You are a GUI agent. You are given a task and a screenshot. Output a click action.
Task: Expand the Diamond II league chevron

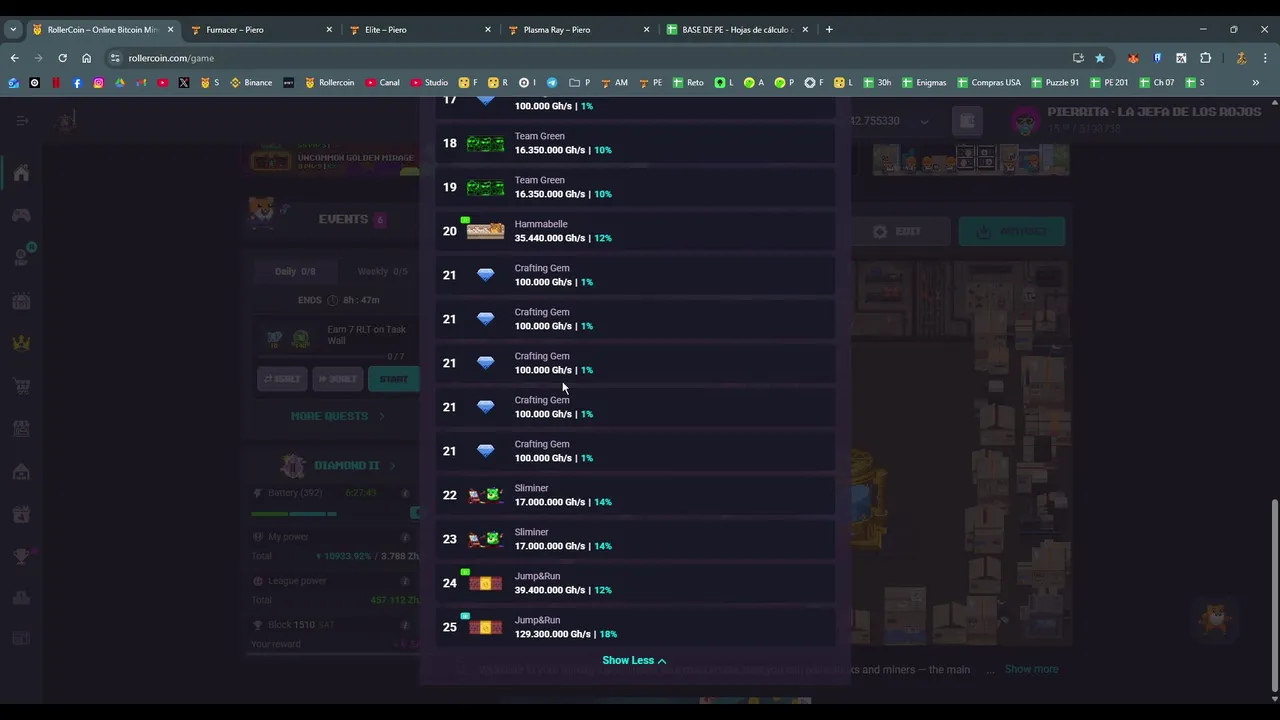392,466
